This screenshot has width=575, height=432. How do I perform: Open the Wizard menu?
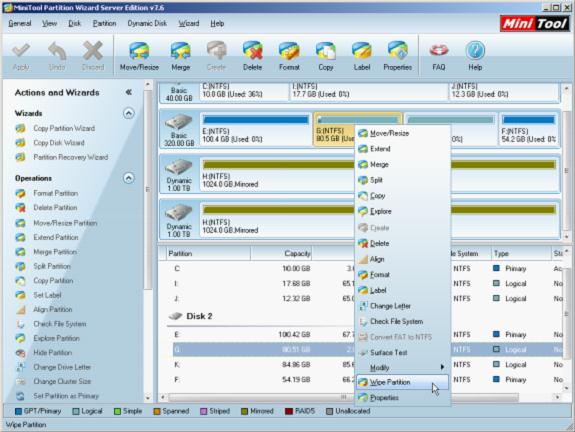(189, 23)
